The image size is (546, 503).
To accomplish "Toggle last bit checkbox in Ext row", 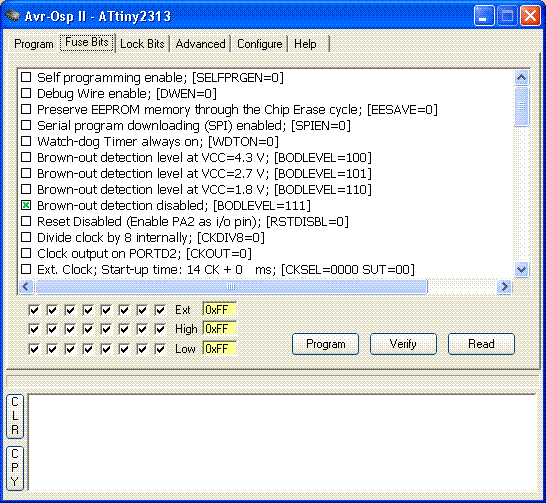I will (160, 310).
